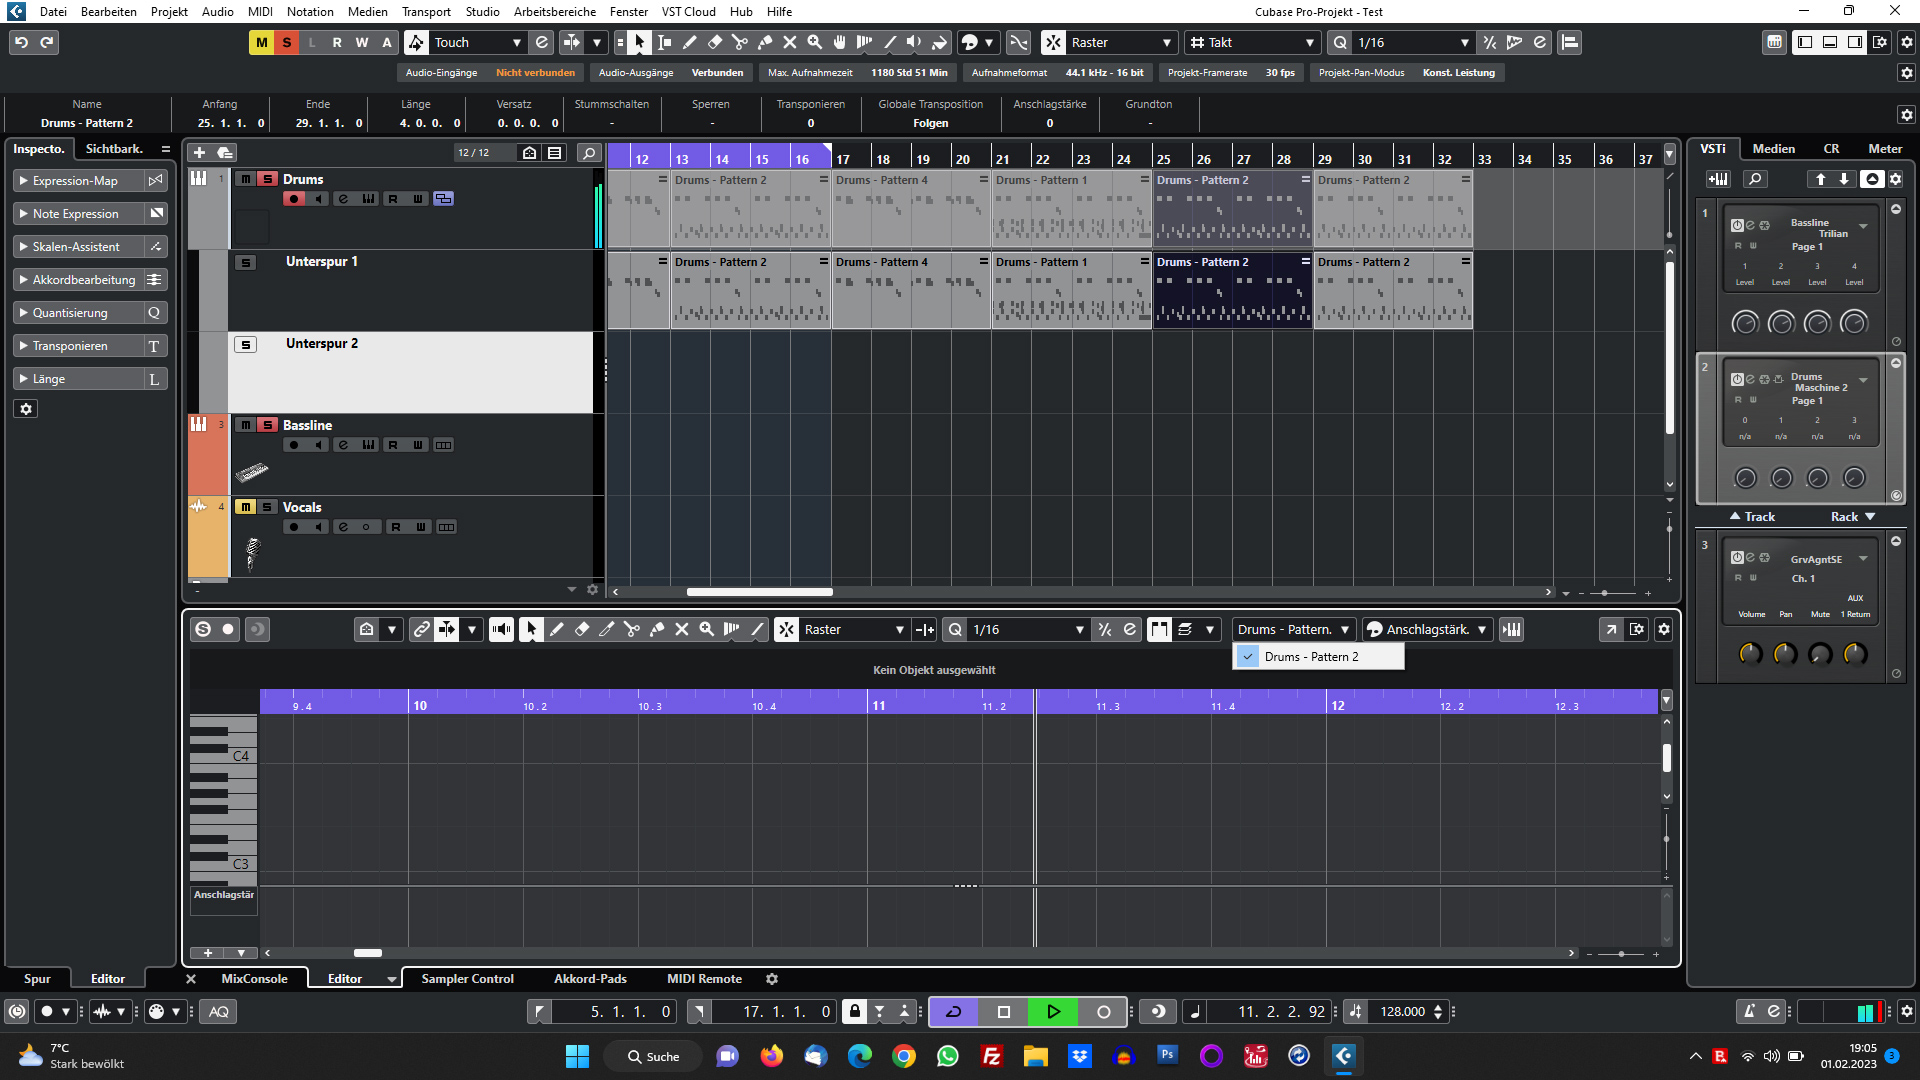Solo Unterspur 1 lane
This screenshot has height=1080, width=1920.
point(246,263)
